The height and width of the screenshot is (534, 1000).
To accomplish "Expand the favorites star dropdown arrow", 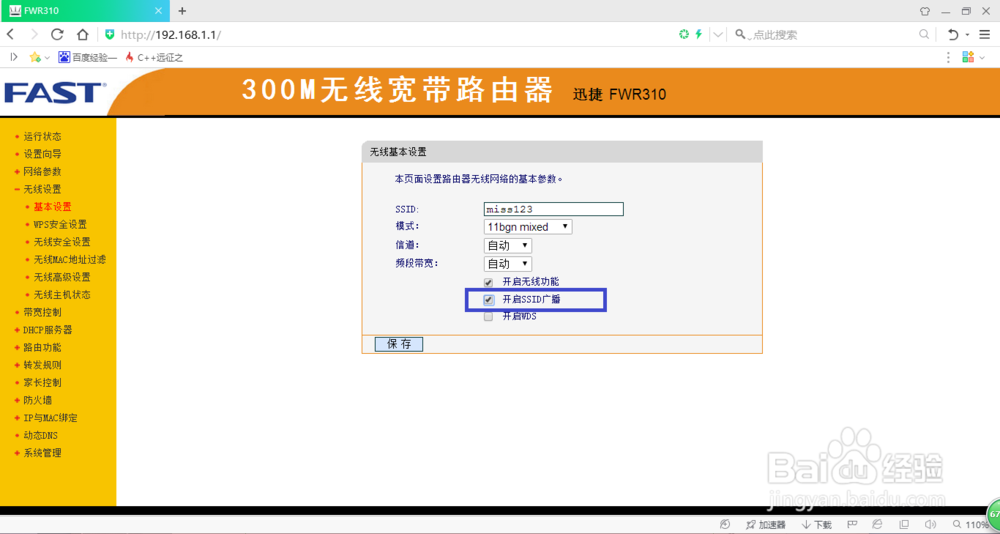I will tap(47, 57).
